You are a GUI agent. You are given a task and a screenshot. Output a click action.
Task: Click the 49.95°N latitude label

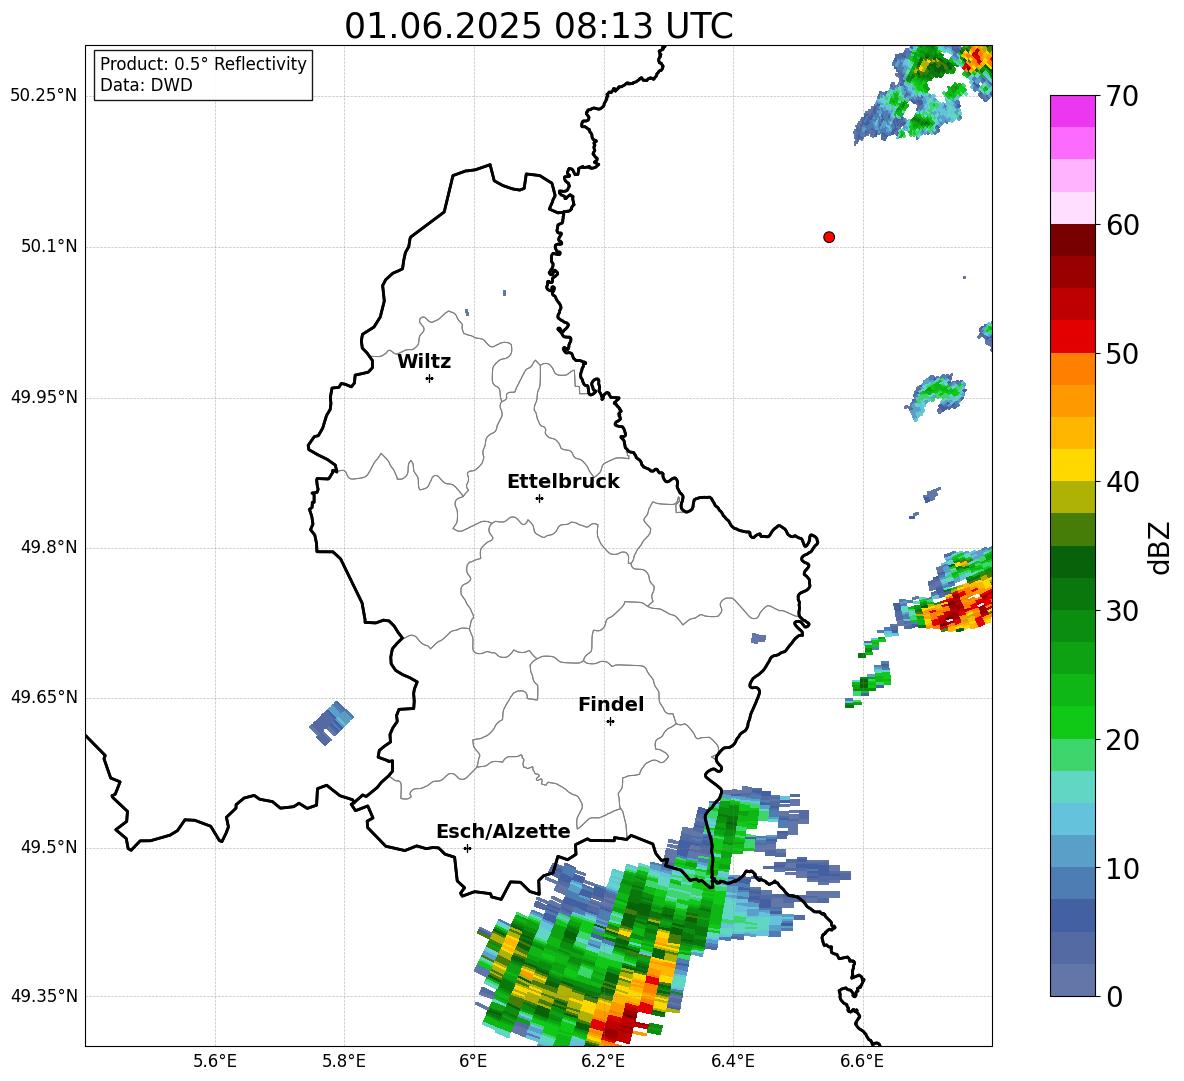tap(44, 397)
